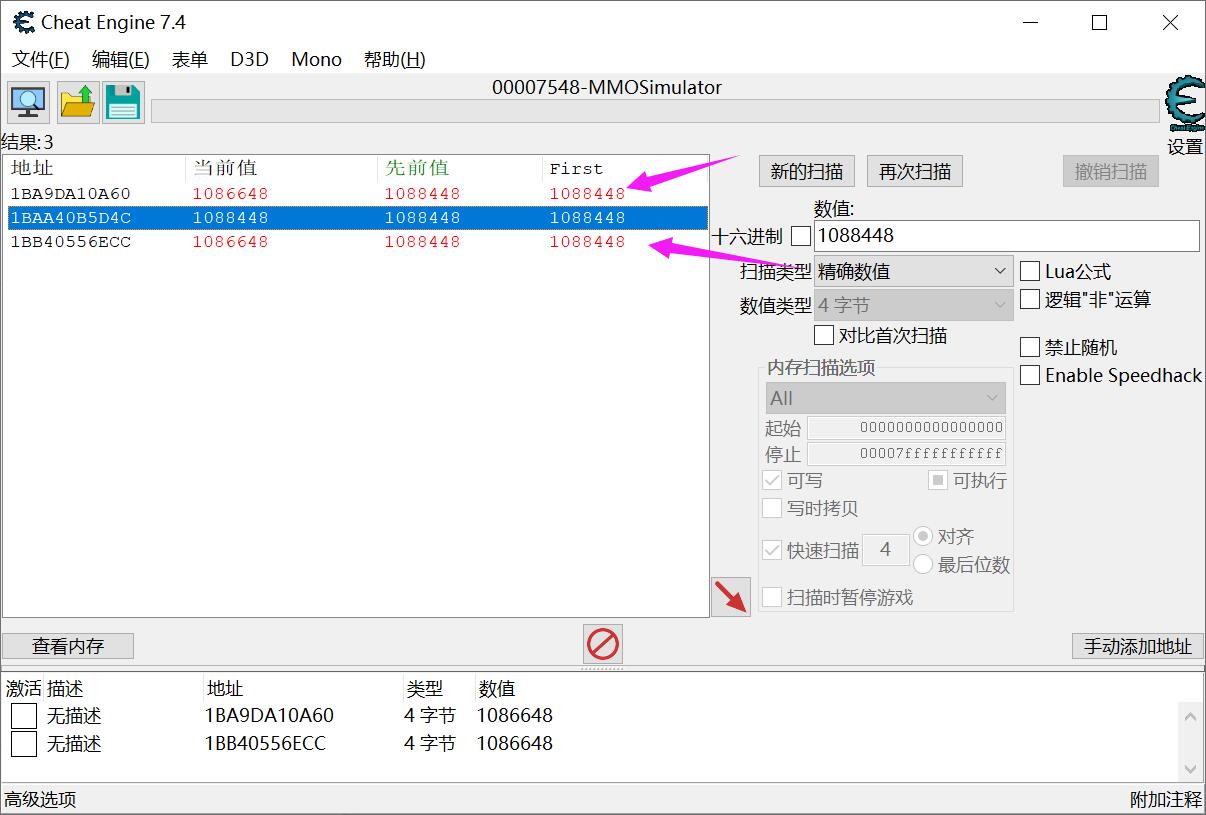
Task: Open the Mono menu
Action: point(316,59)
